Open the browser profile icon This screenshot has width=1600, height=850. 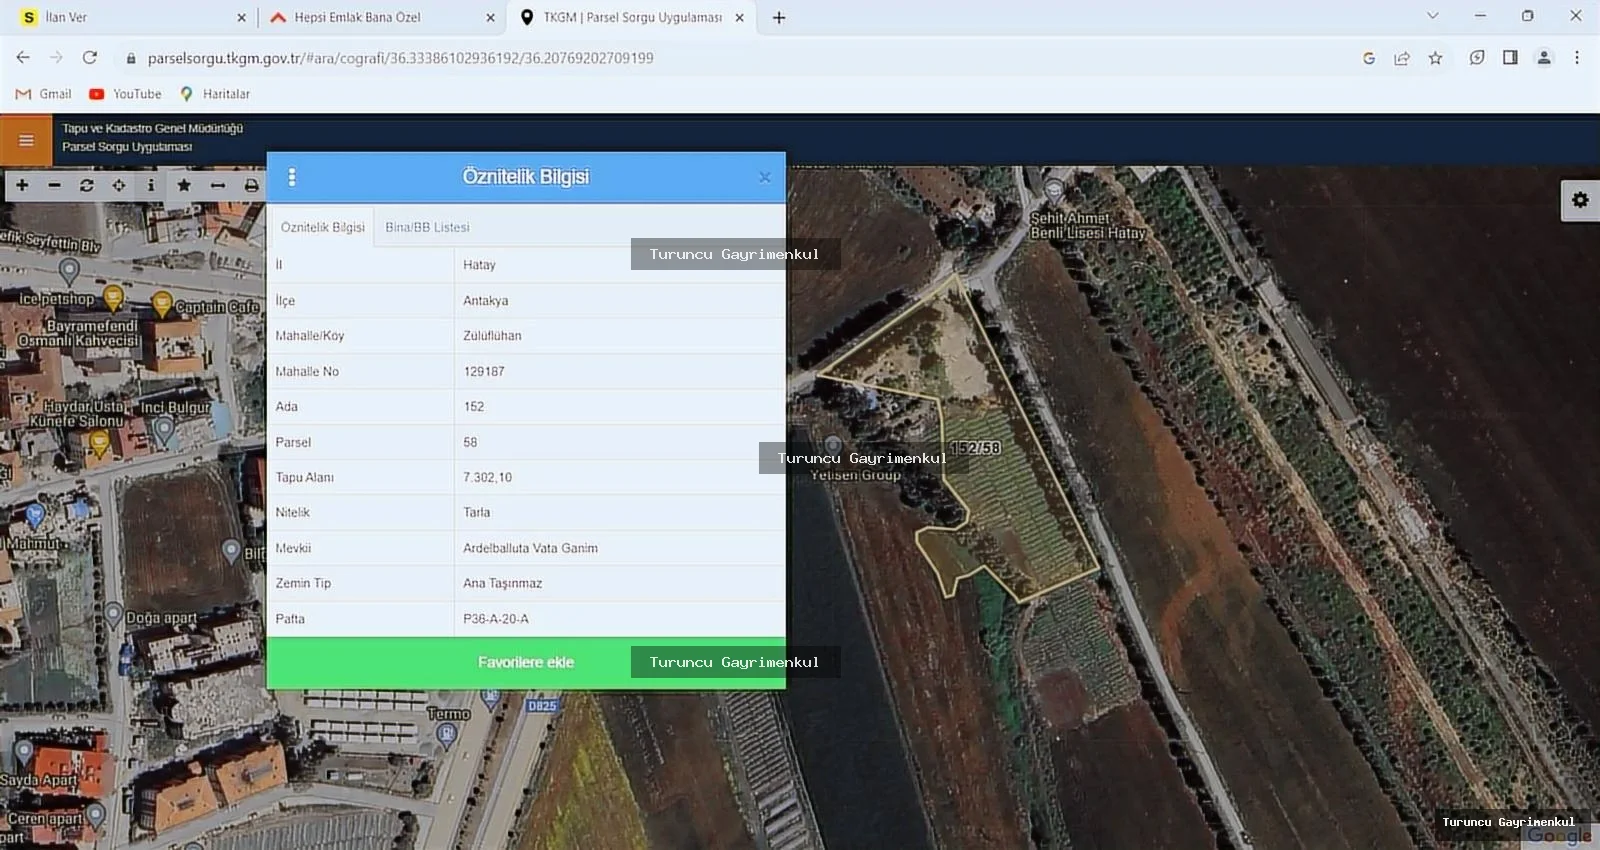point(1544,58)
